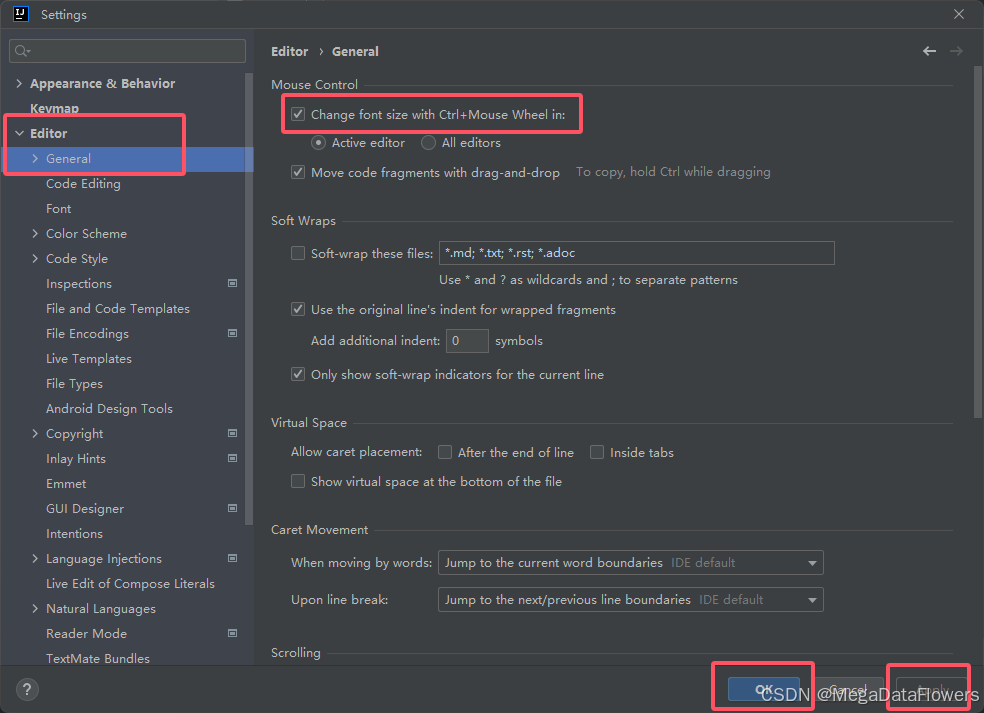Click the settings panel vertical scrollbar
Image resolution: width=984 pixels, height=713 pixels.
(x=978, y=242)
